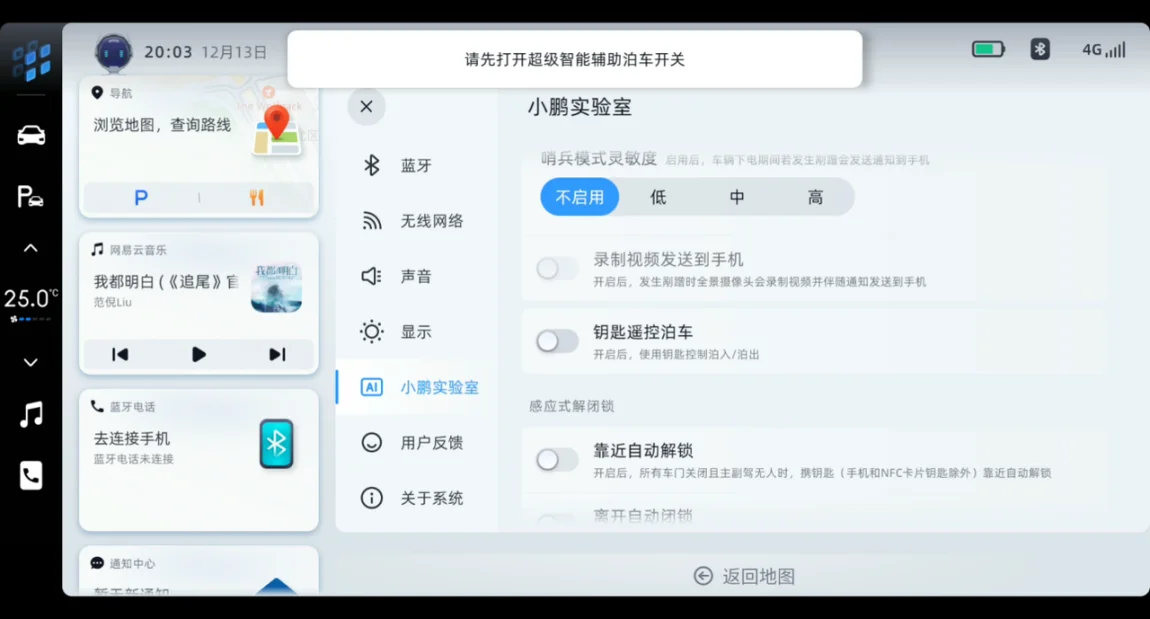Open vehicle controls car icon
Image resolution: width=1150 pixels, height=619 pixels.
[31, 136]
